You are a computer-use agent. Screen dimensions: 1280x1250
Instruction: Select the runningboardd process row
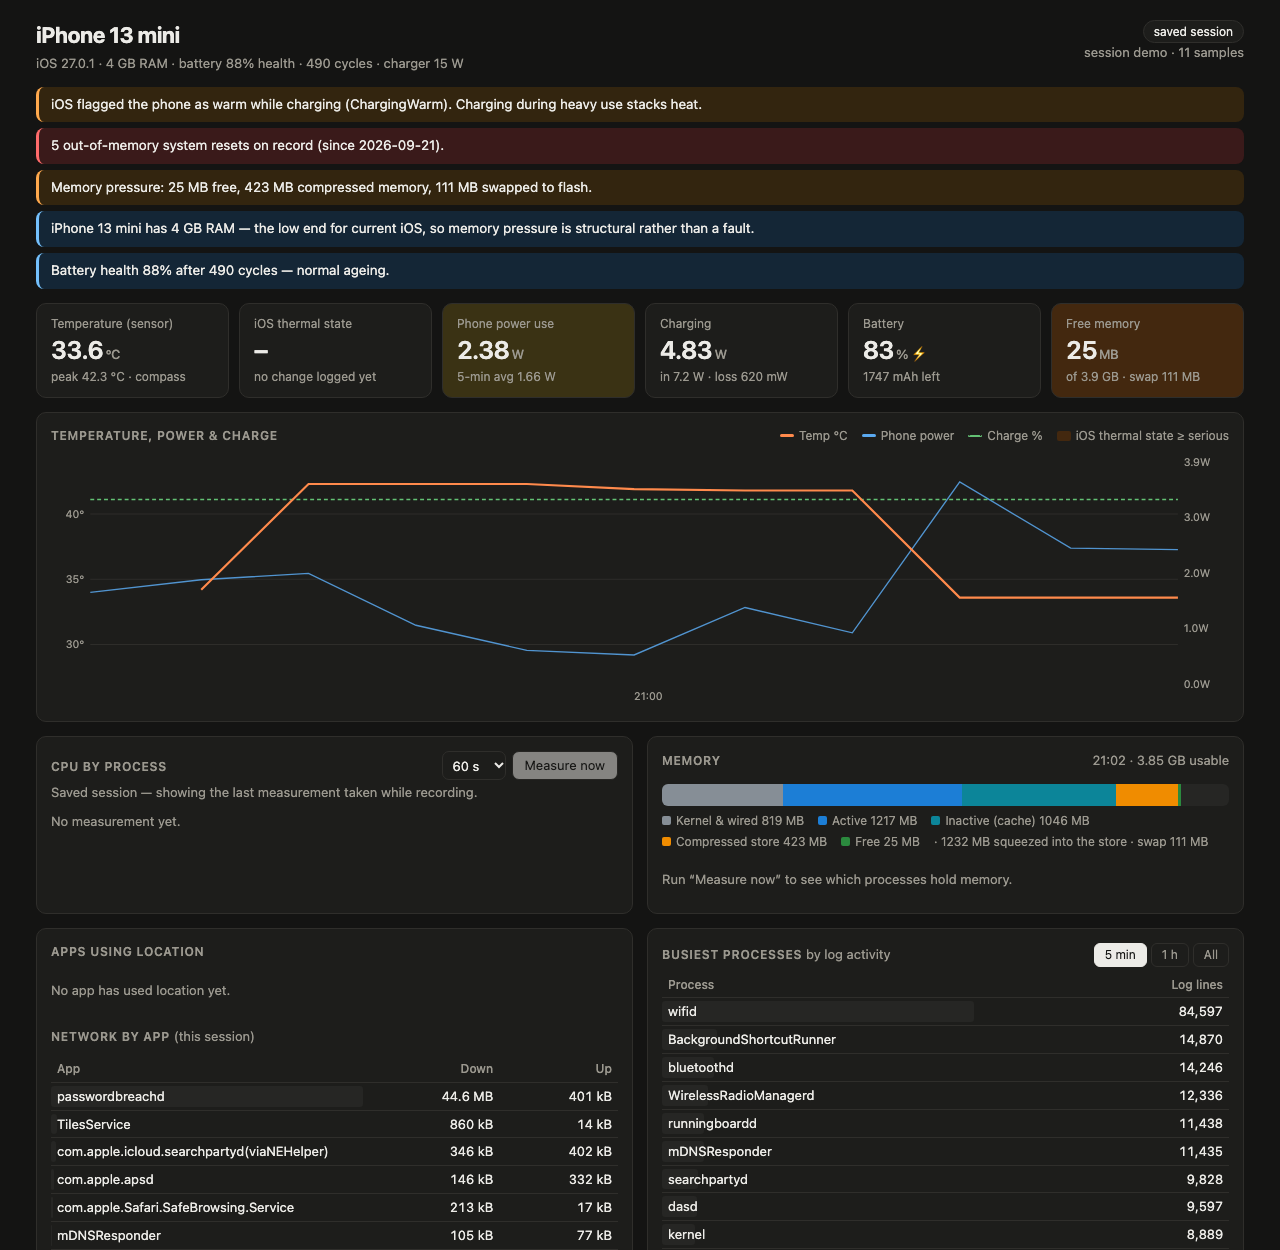(945, 1124)
